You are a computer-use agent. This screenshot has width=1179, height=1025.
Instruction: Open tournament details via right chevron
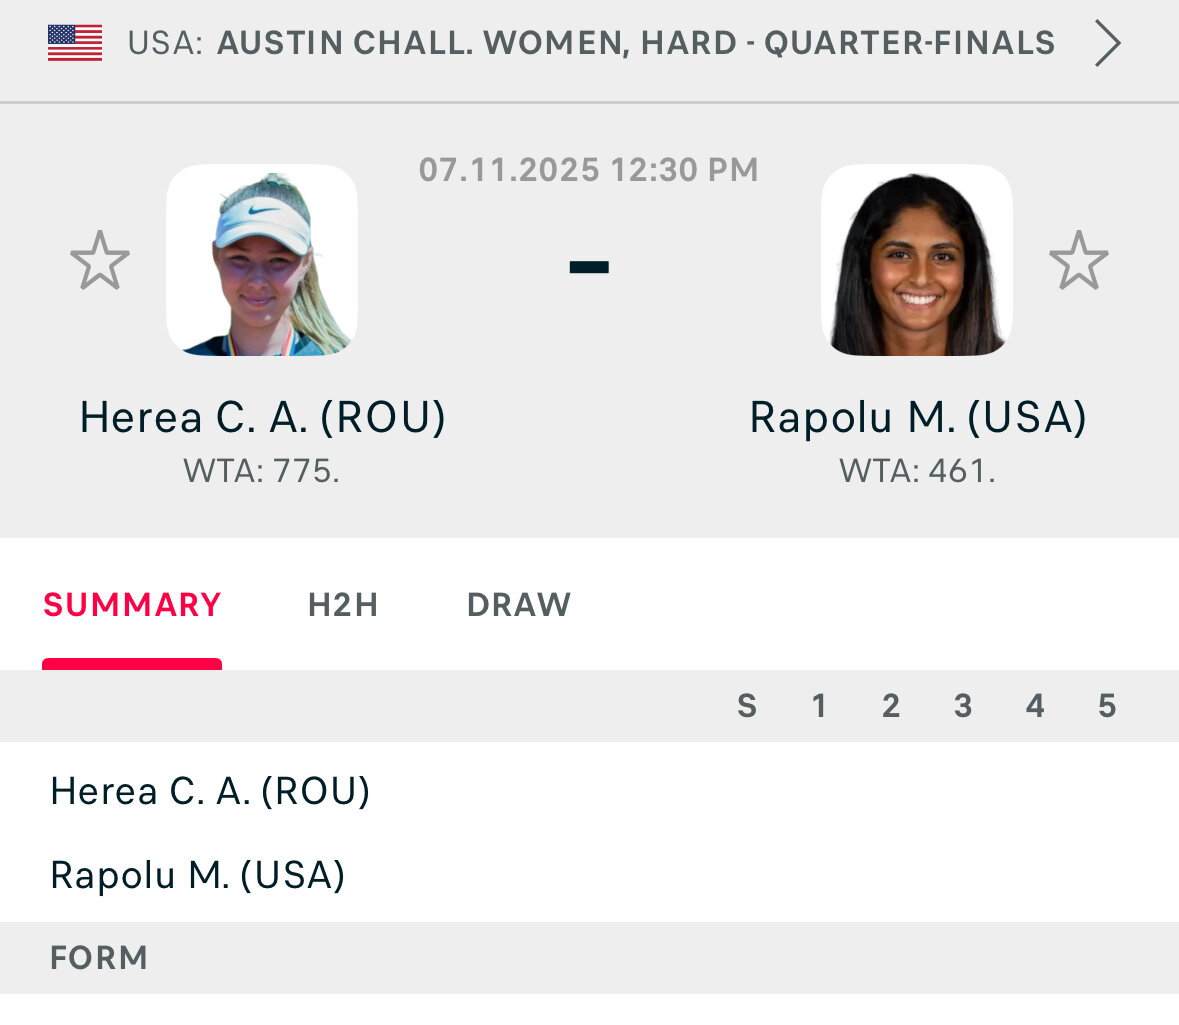[1106, 44]
